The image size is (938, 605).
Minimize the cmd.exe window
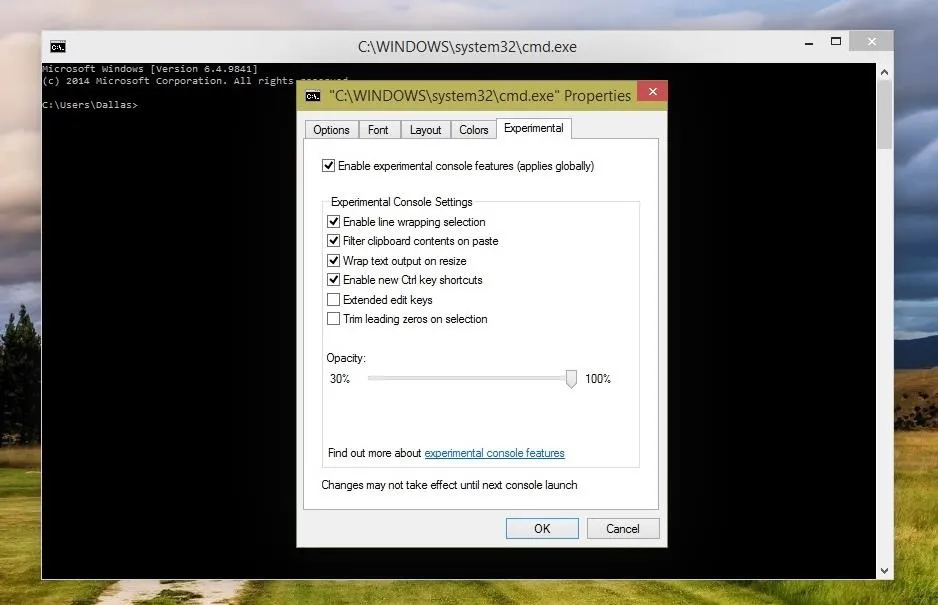click(x=809, y=43)
